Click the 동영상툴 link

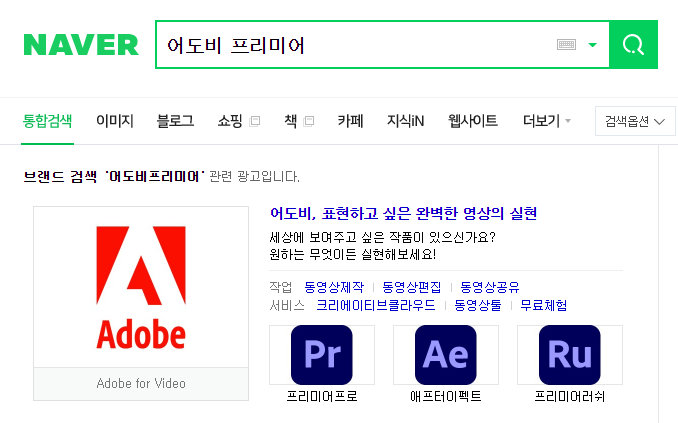pyautogui.click(x=478, y=305)
